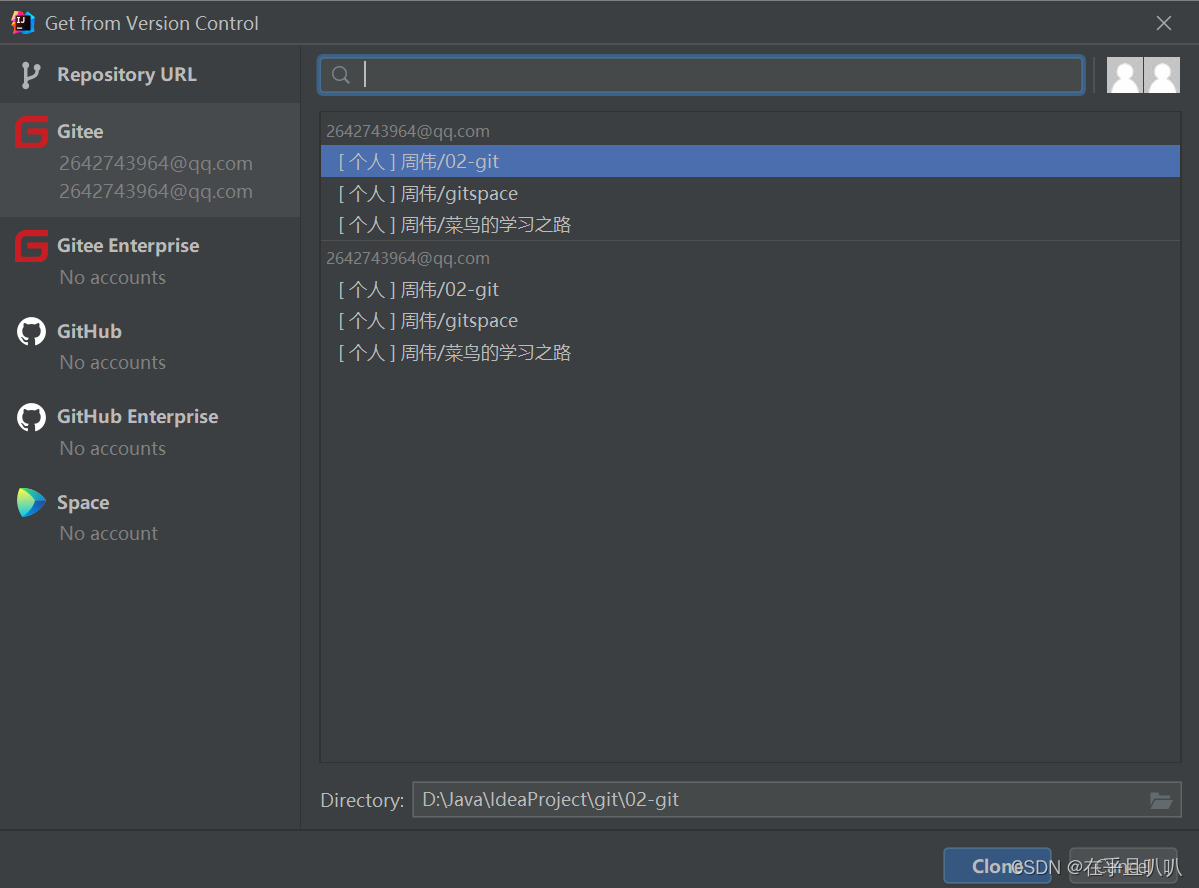Select 周伟/菜鸟的学习之路 in the first account group
The image size is (1199, 888).
[x=750, y=225]
